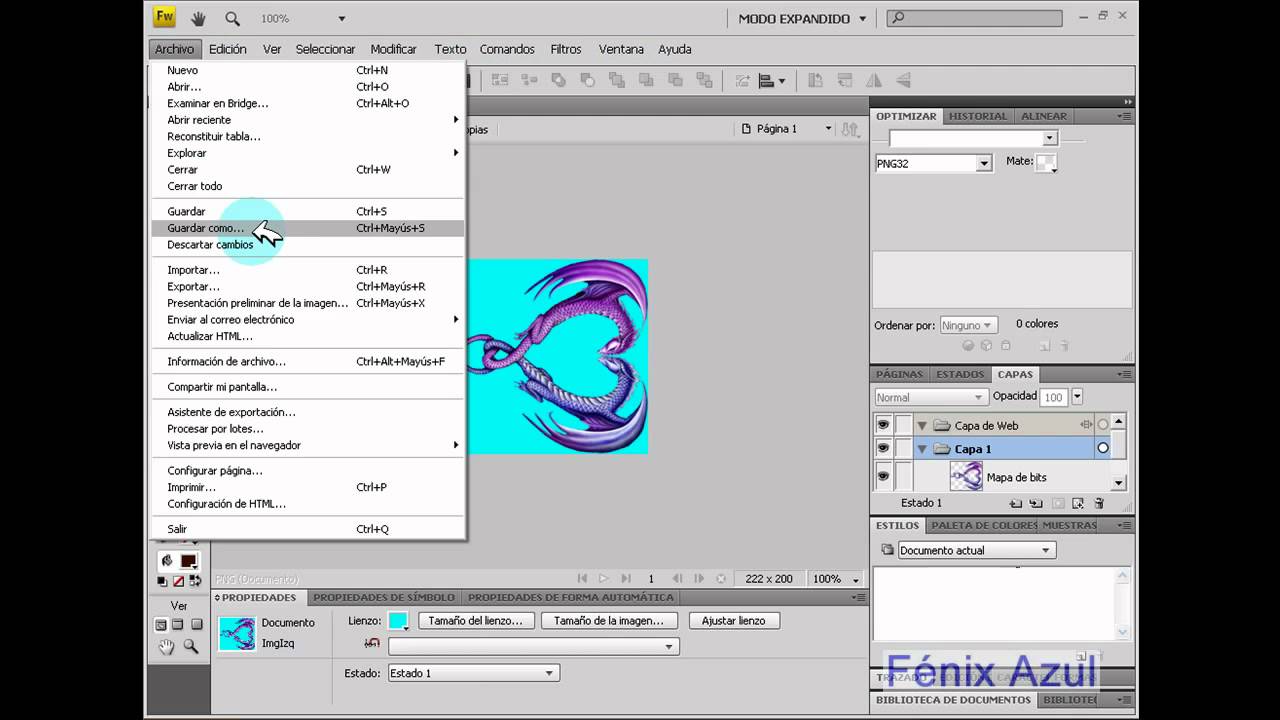Viewport: 1280px width, 720px height.
Task: Choose Guardar como… from Archivo menu
Action: [x=306, y=228]
